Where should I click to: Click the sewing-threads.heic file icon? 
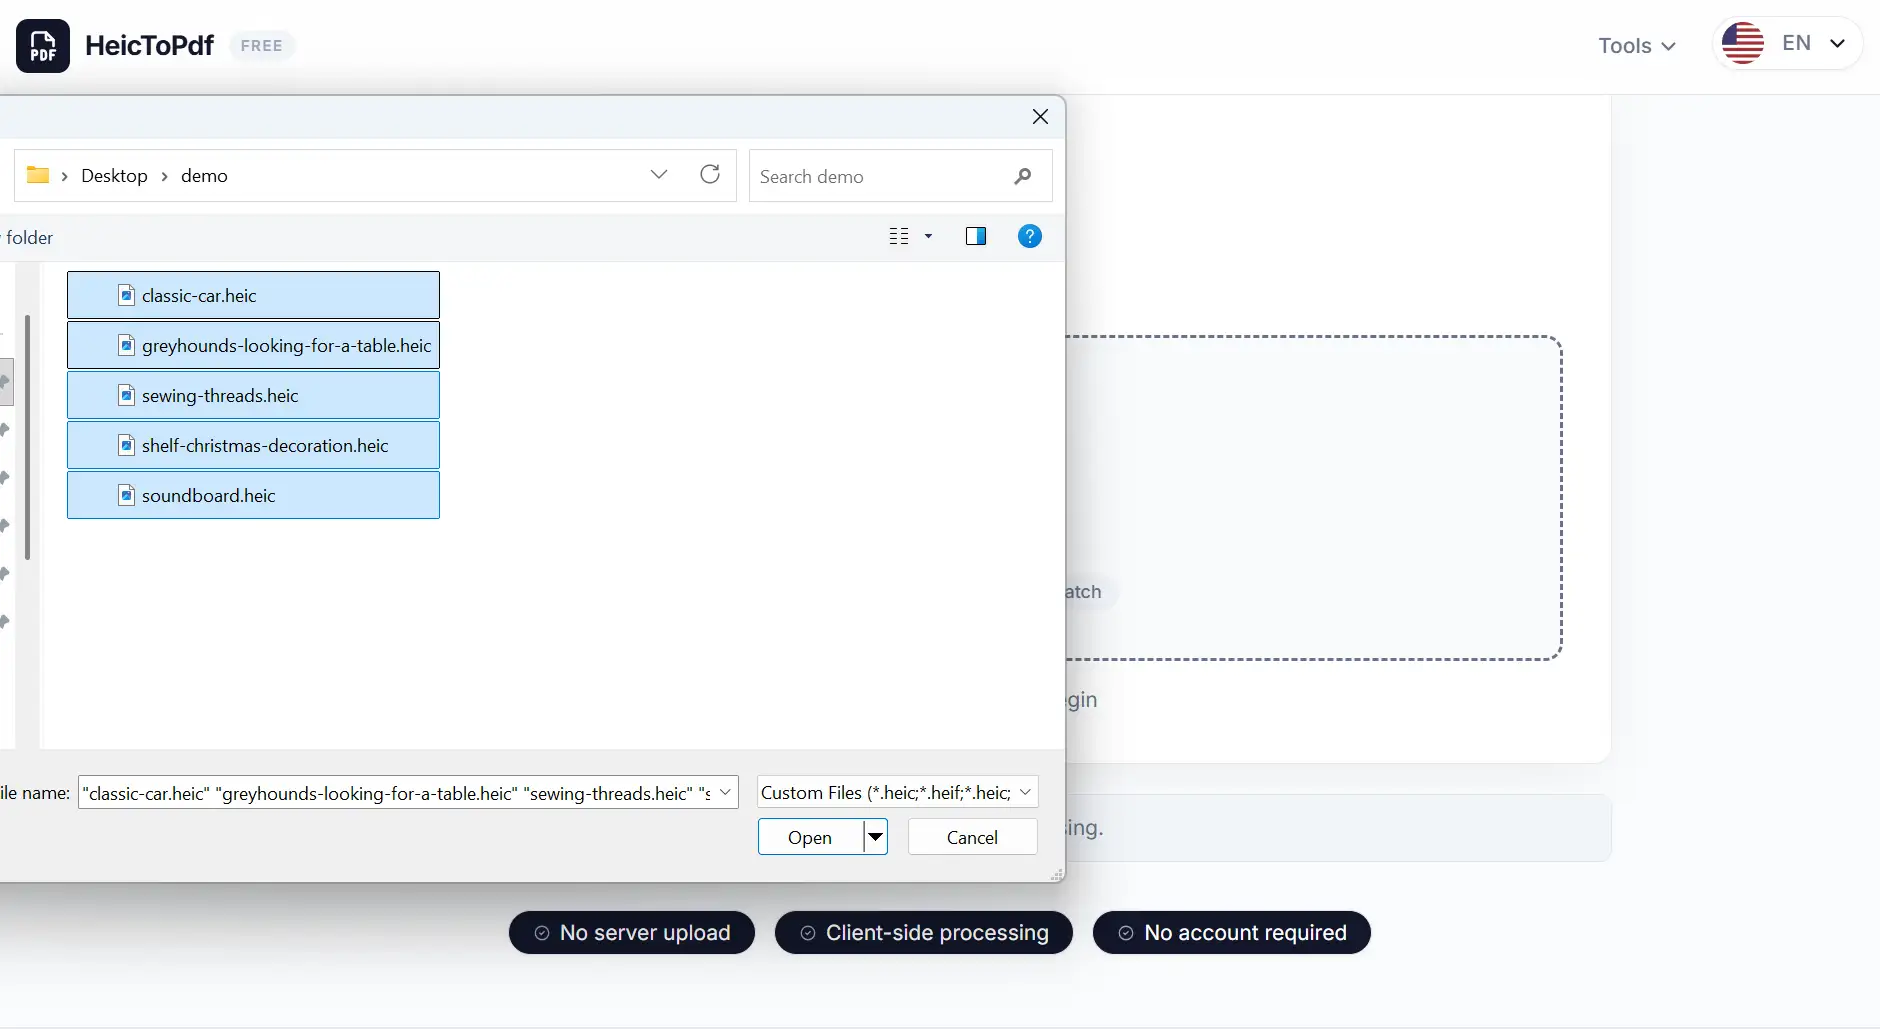click(x=127, y=395)
